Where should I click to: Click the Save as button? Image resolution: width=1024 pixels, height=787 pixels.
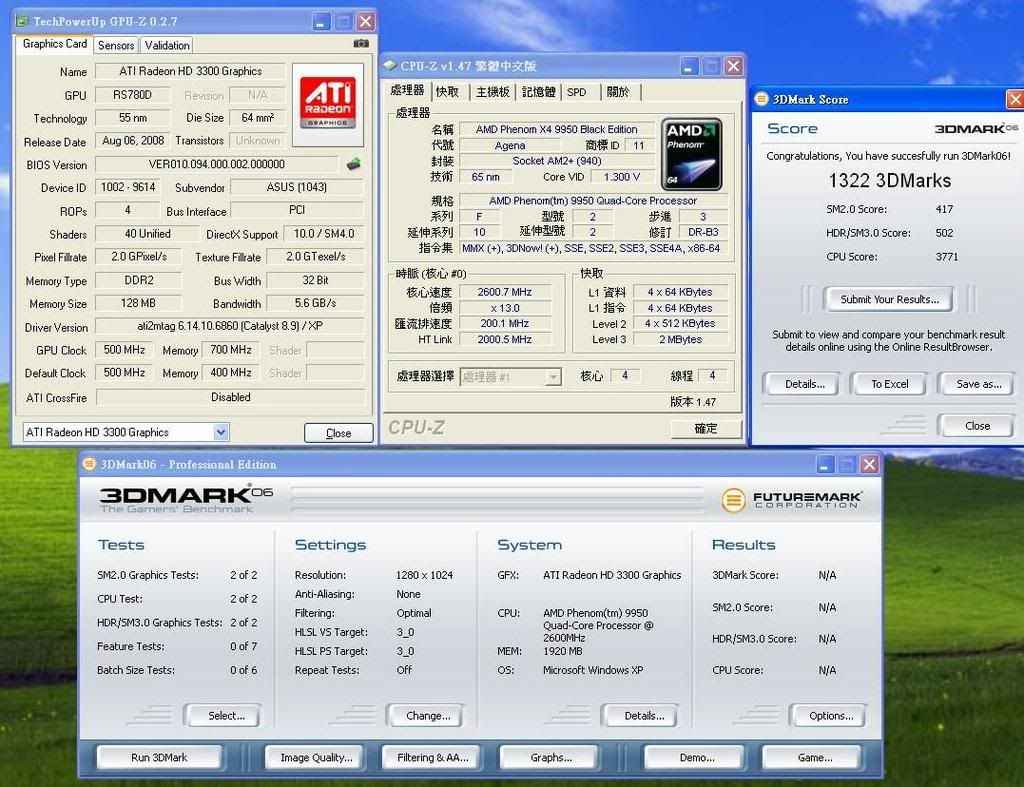click(978, 384)
